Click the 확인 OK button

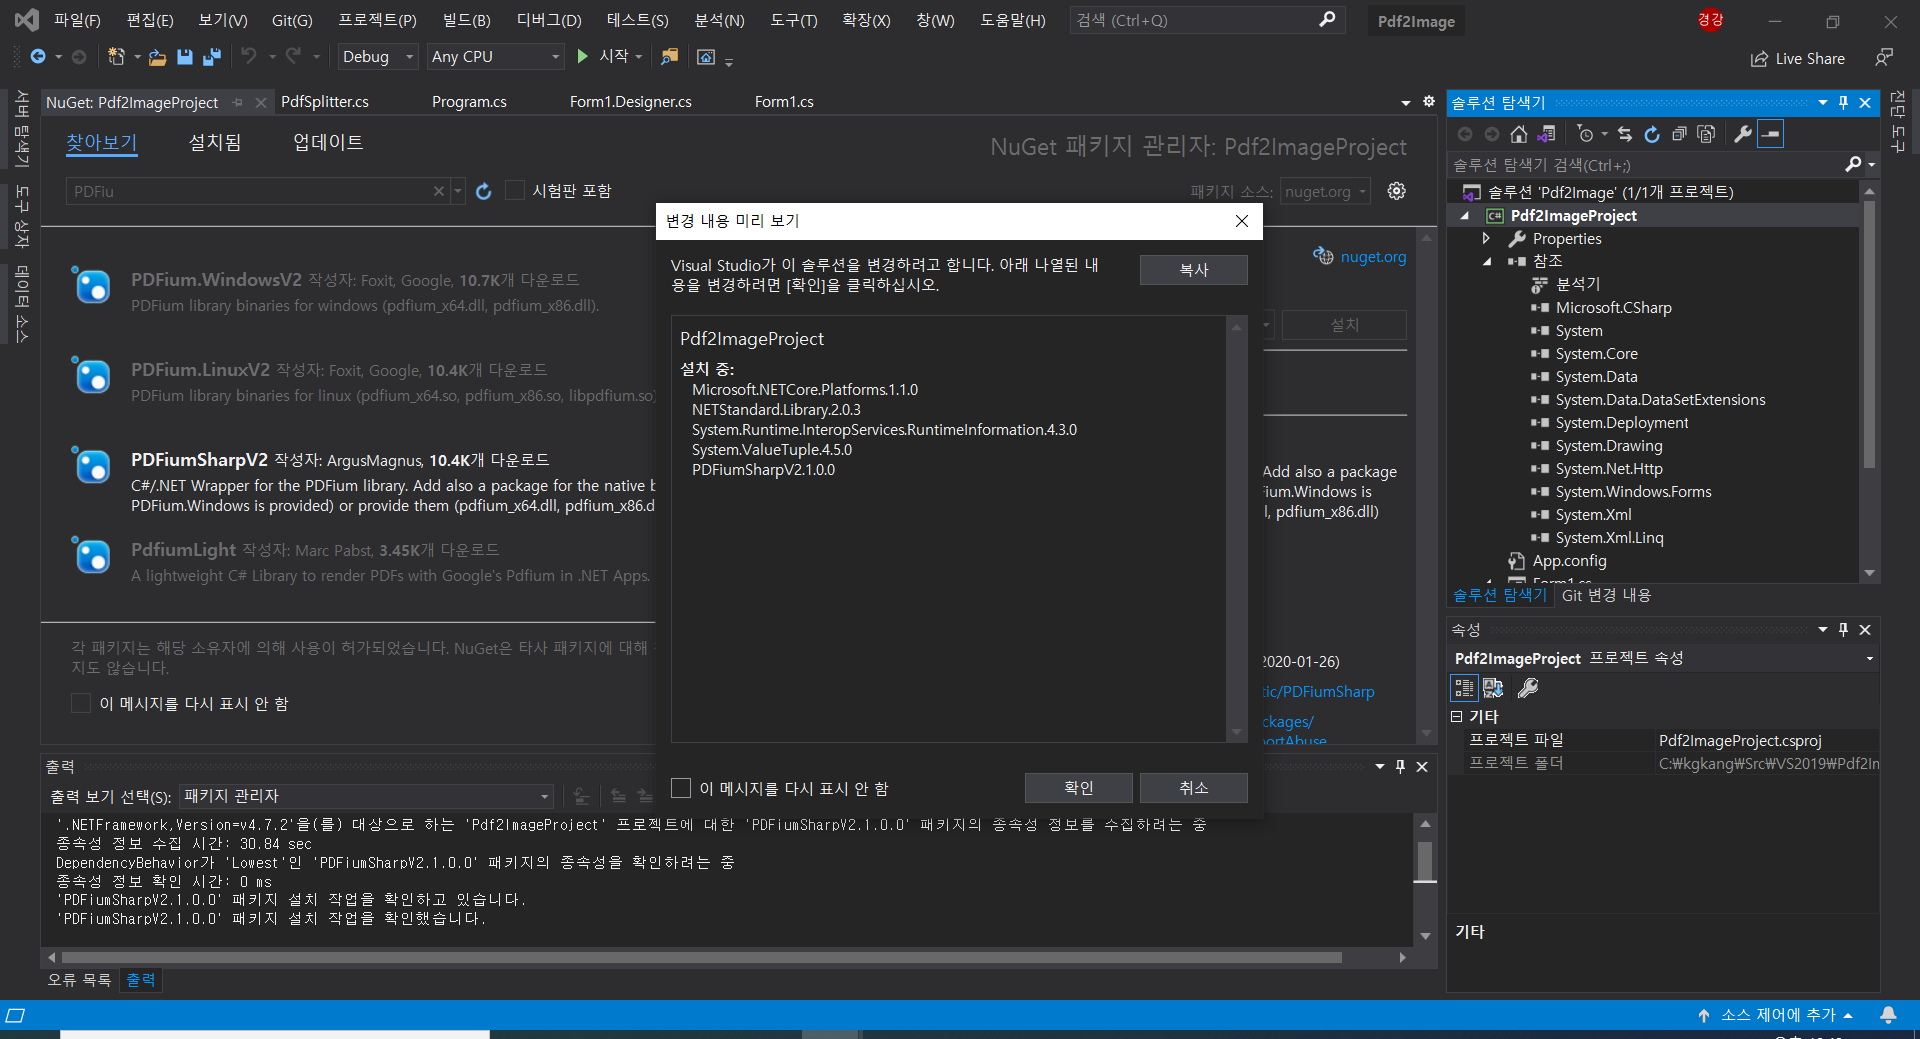(1078, 788)
